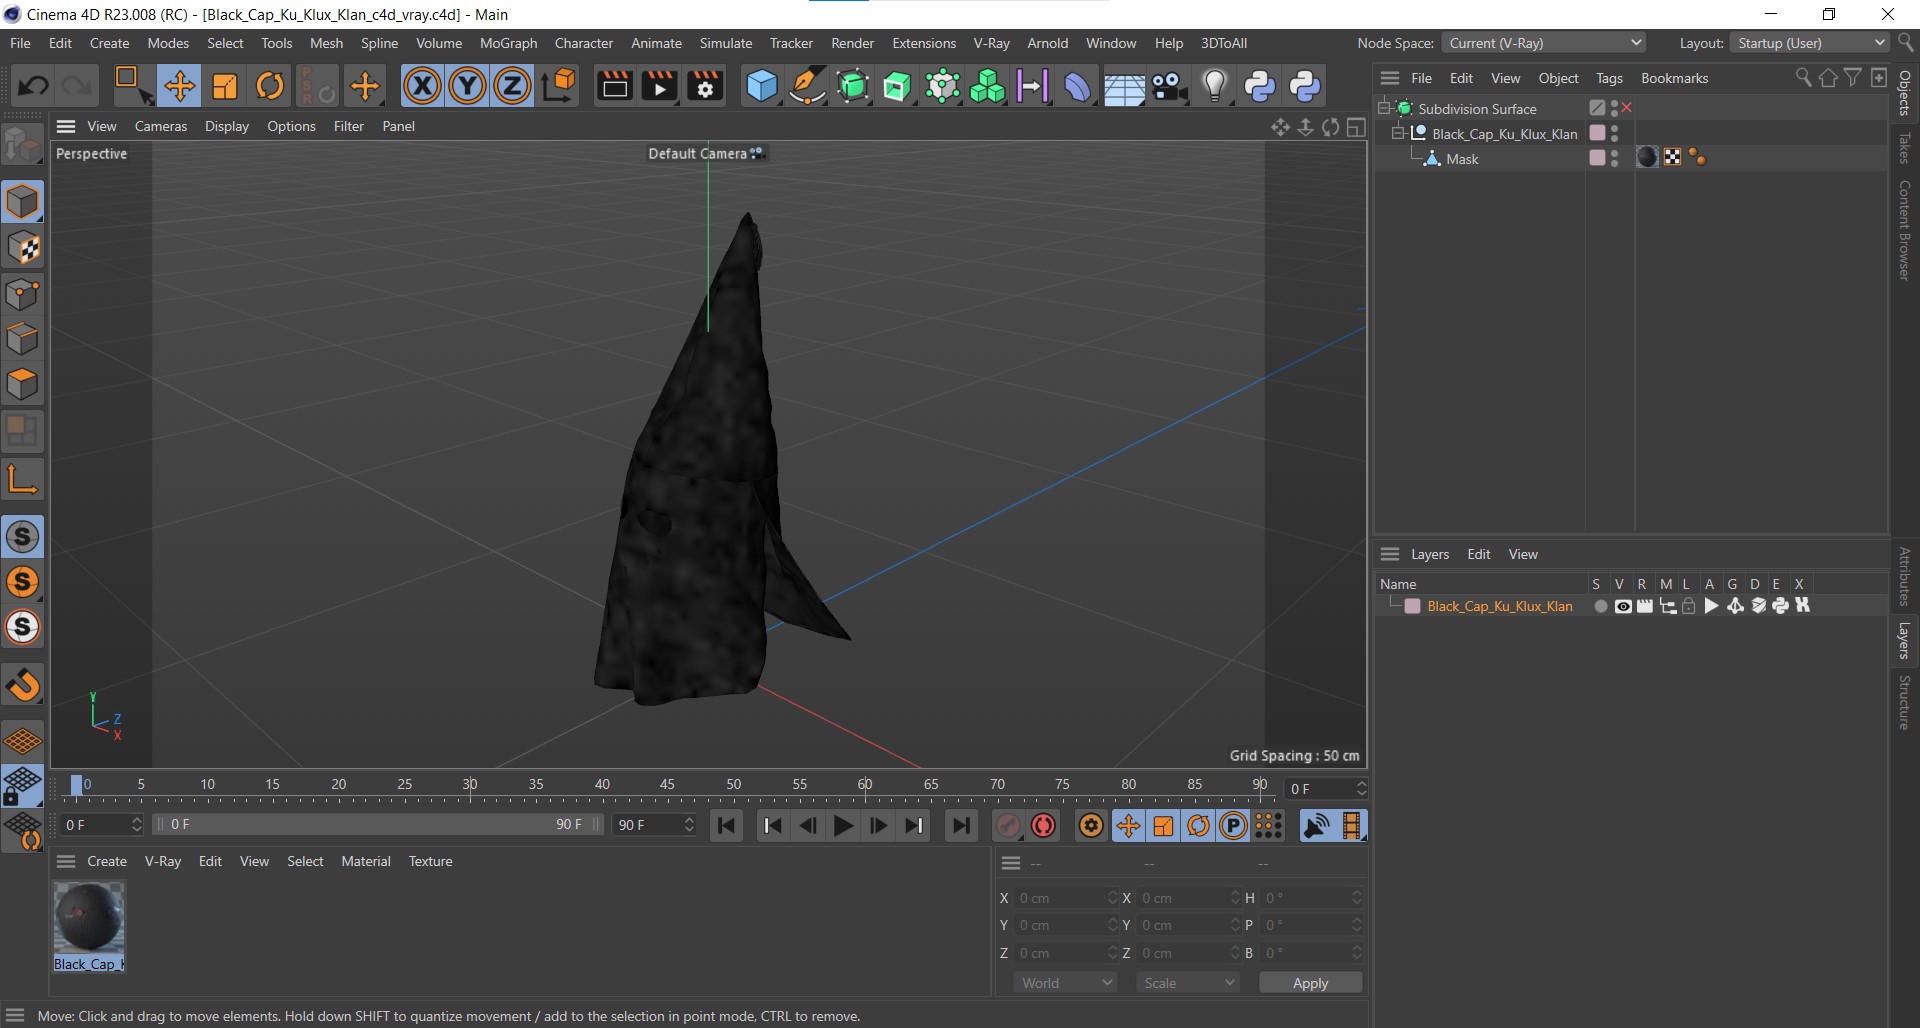
Task: Play the animation forward
Action: coord(843,826)
